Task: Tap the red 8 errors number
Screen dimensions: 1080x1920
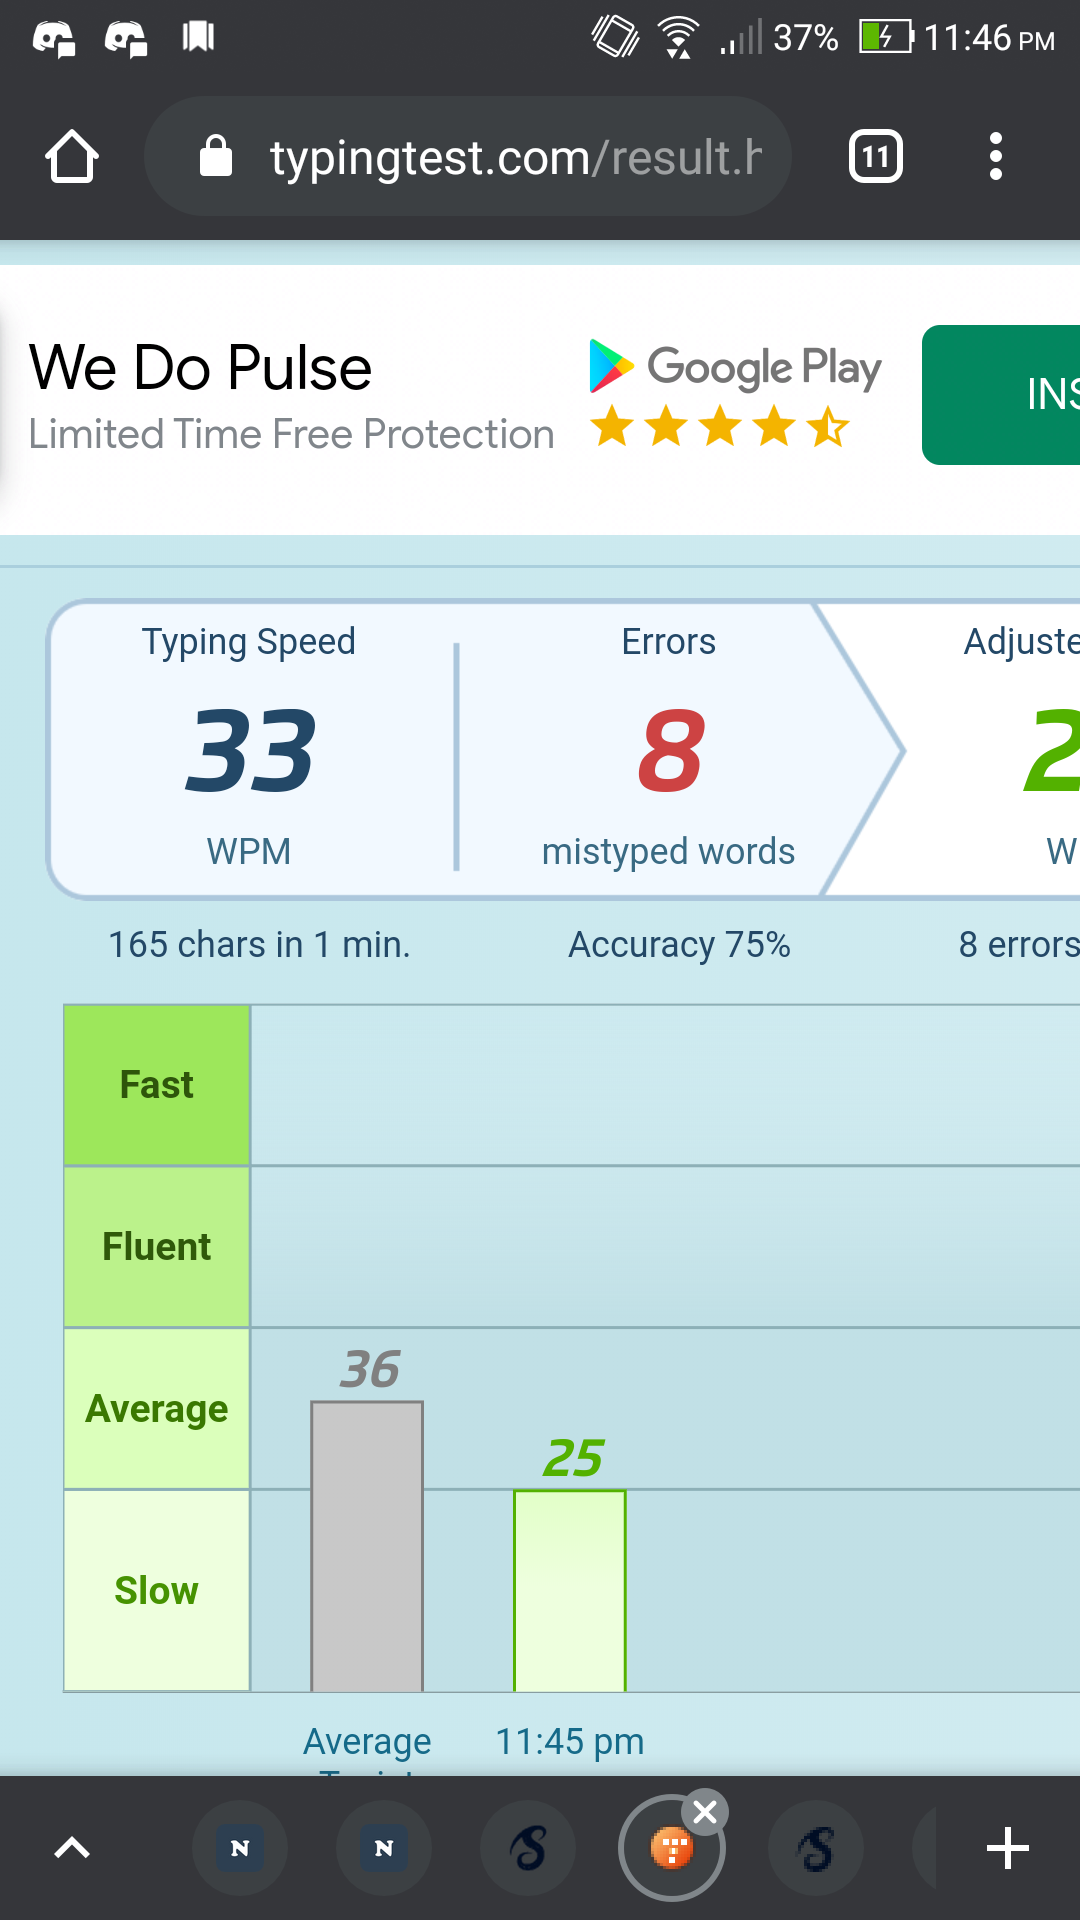Action: pos(670,751)
